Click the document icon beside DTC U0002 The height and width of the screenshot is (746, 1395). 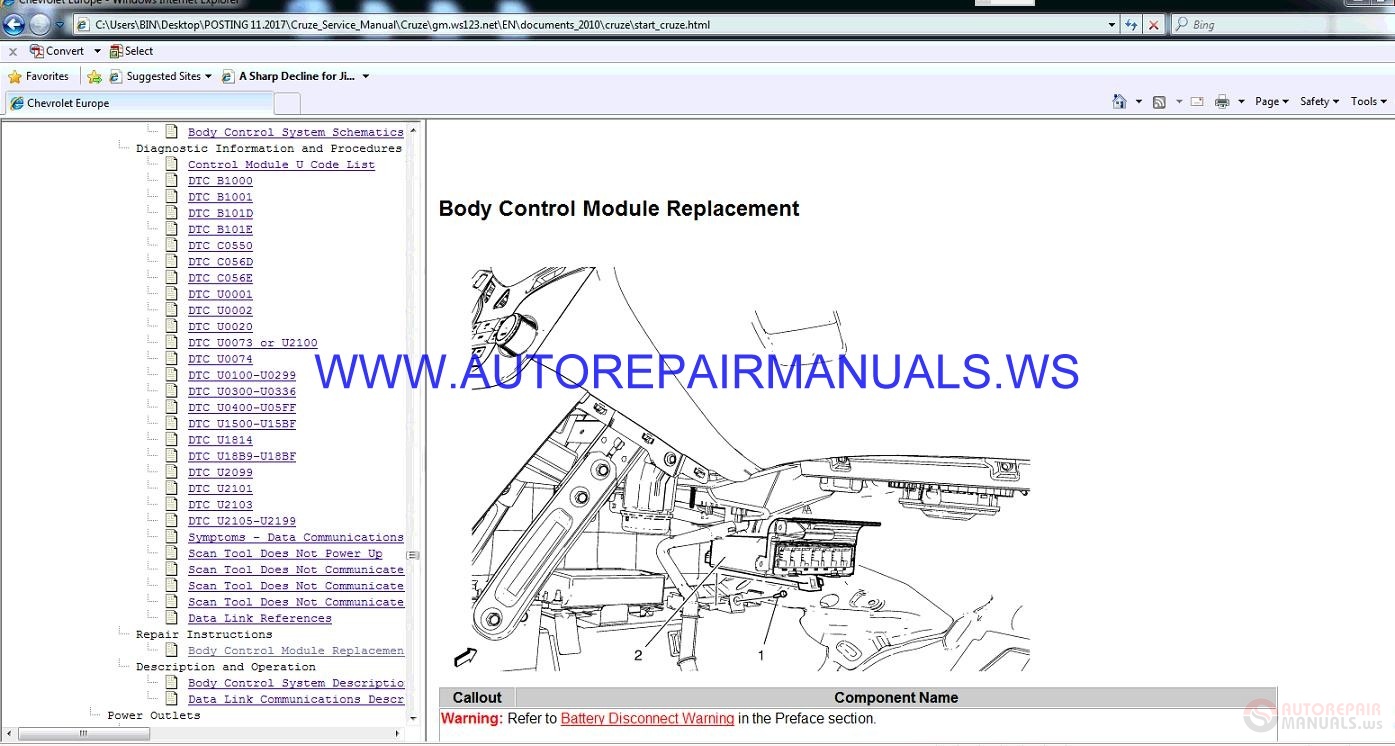172,310
